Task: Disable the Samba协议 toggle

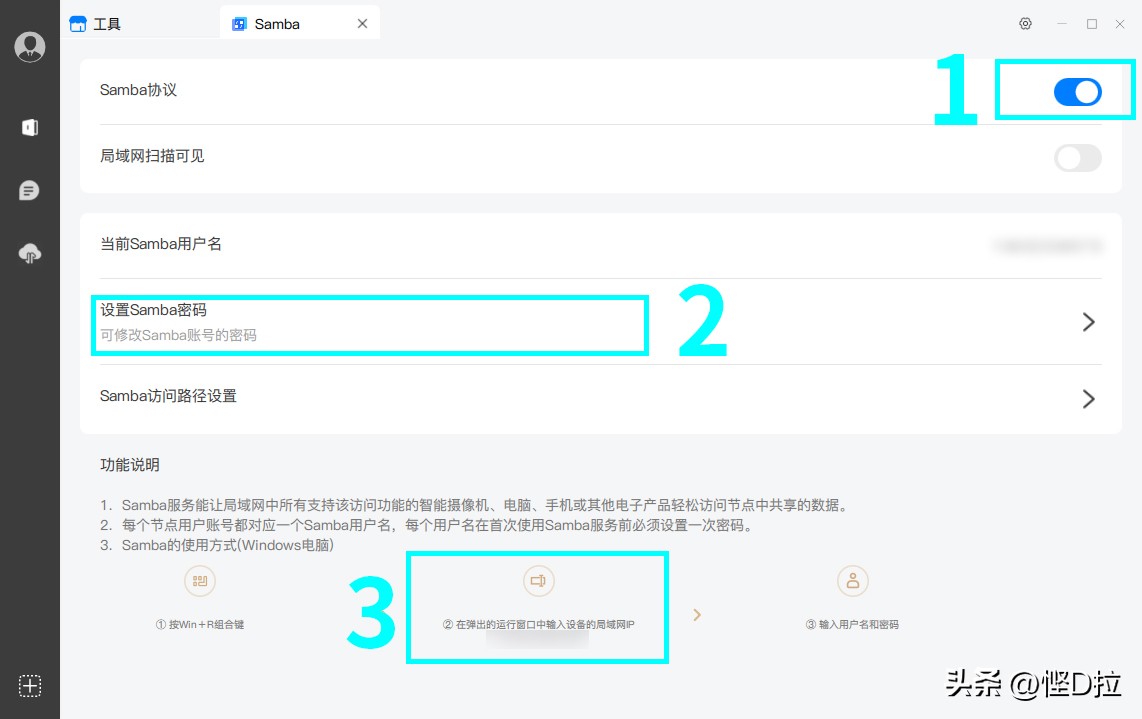Action: tap(1077, 91)
